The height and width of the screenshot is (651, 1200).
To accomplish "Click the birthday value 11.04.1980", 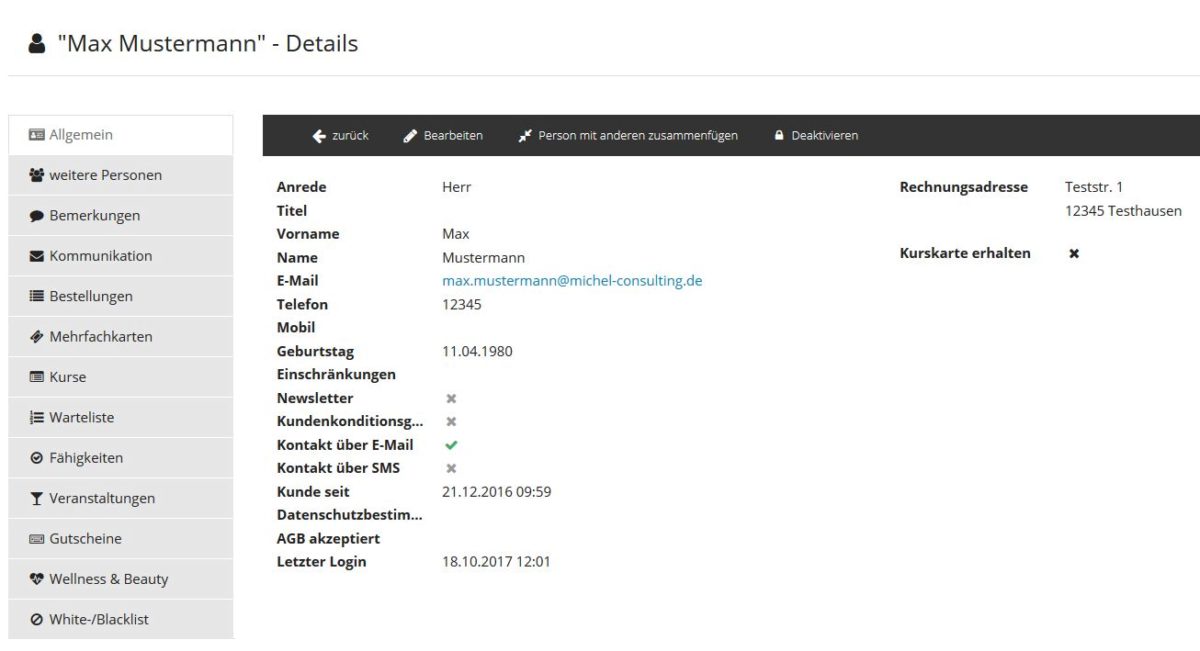I will (477, 351).
